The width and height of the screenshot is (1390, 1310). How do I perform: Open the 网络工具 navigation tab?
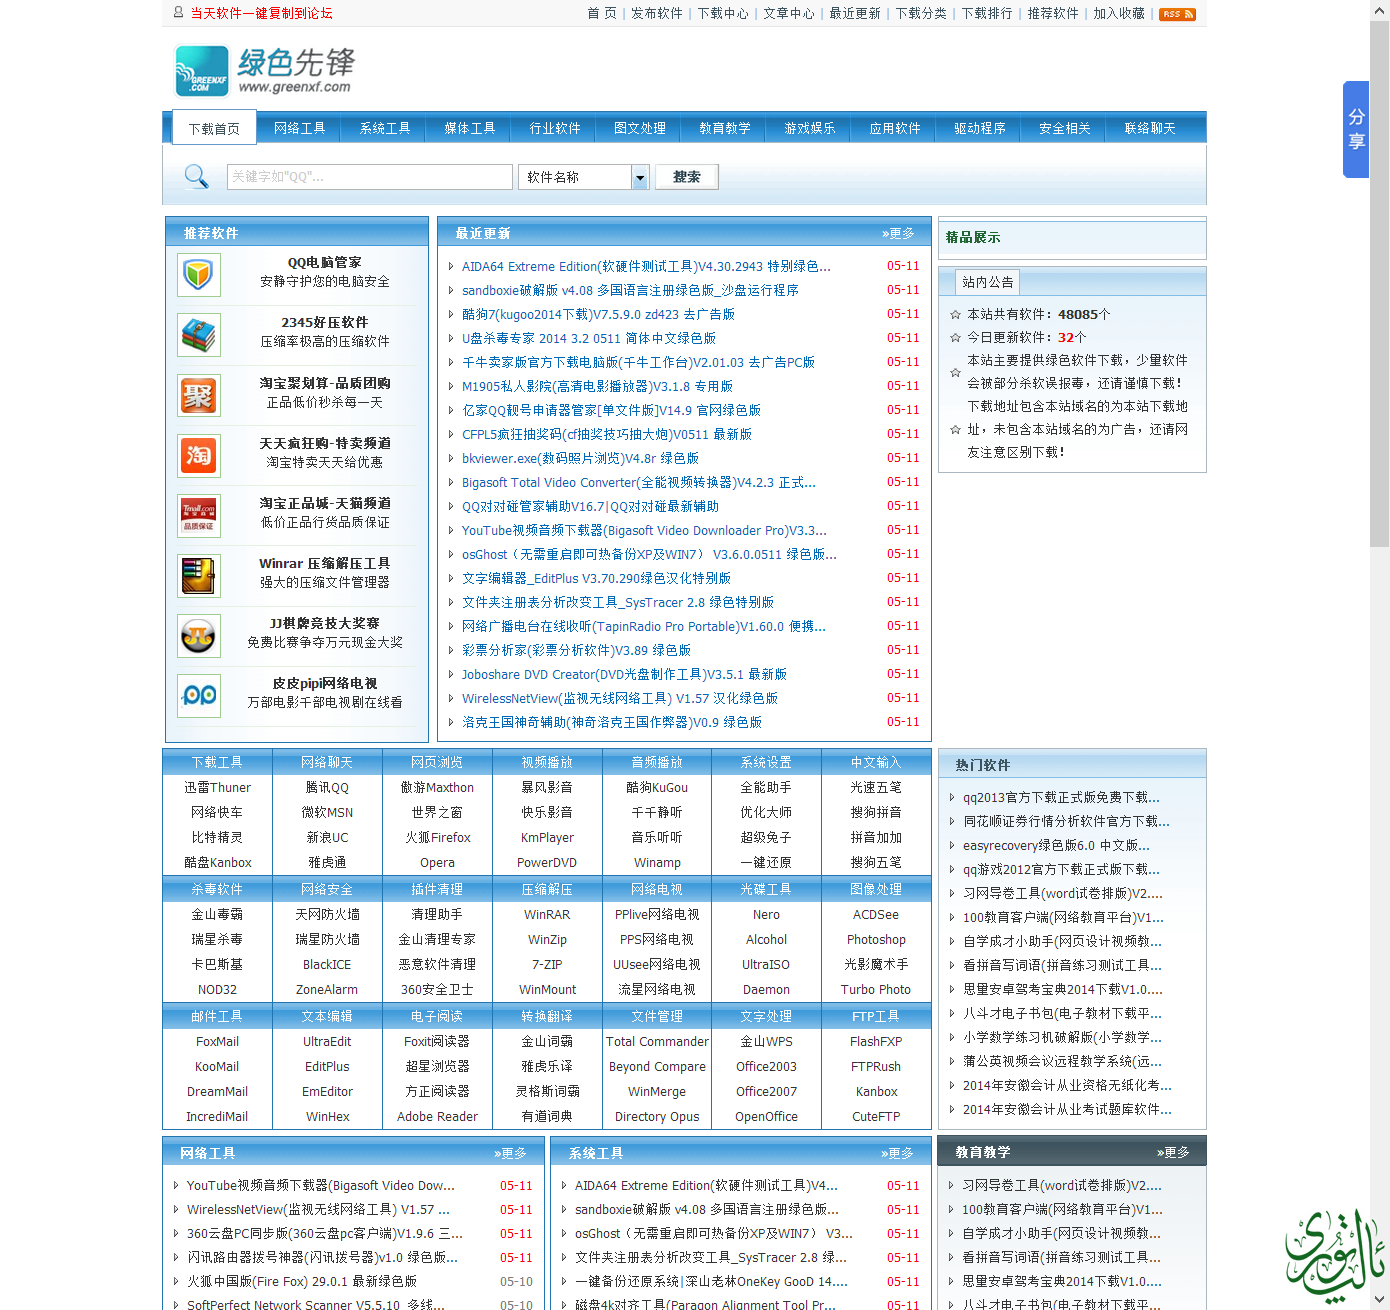tap(300, 128)
